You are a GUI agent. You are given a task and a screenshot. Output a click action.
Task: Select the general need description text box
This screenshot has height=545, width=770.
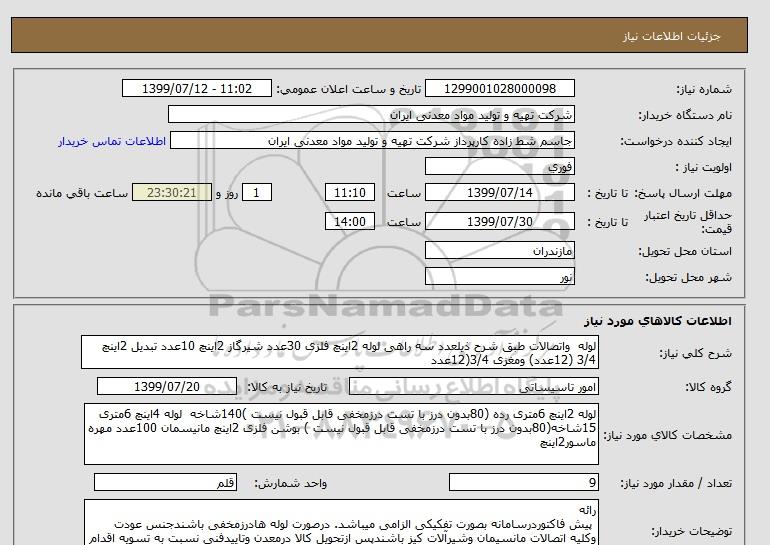click(x=340, y=353)
